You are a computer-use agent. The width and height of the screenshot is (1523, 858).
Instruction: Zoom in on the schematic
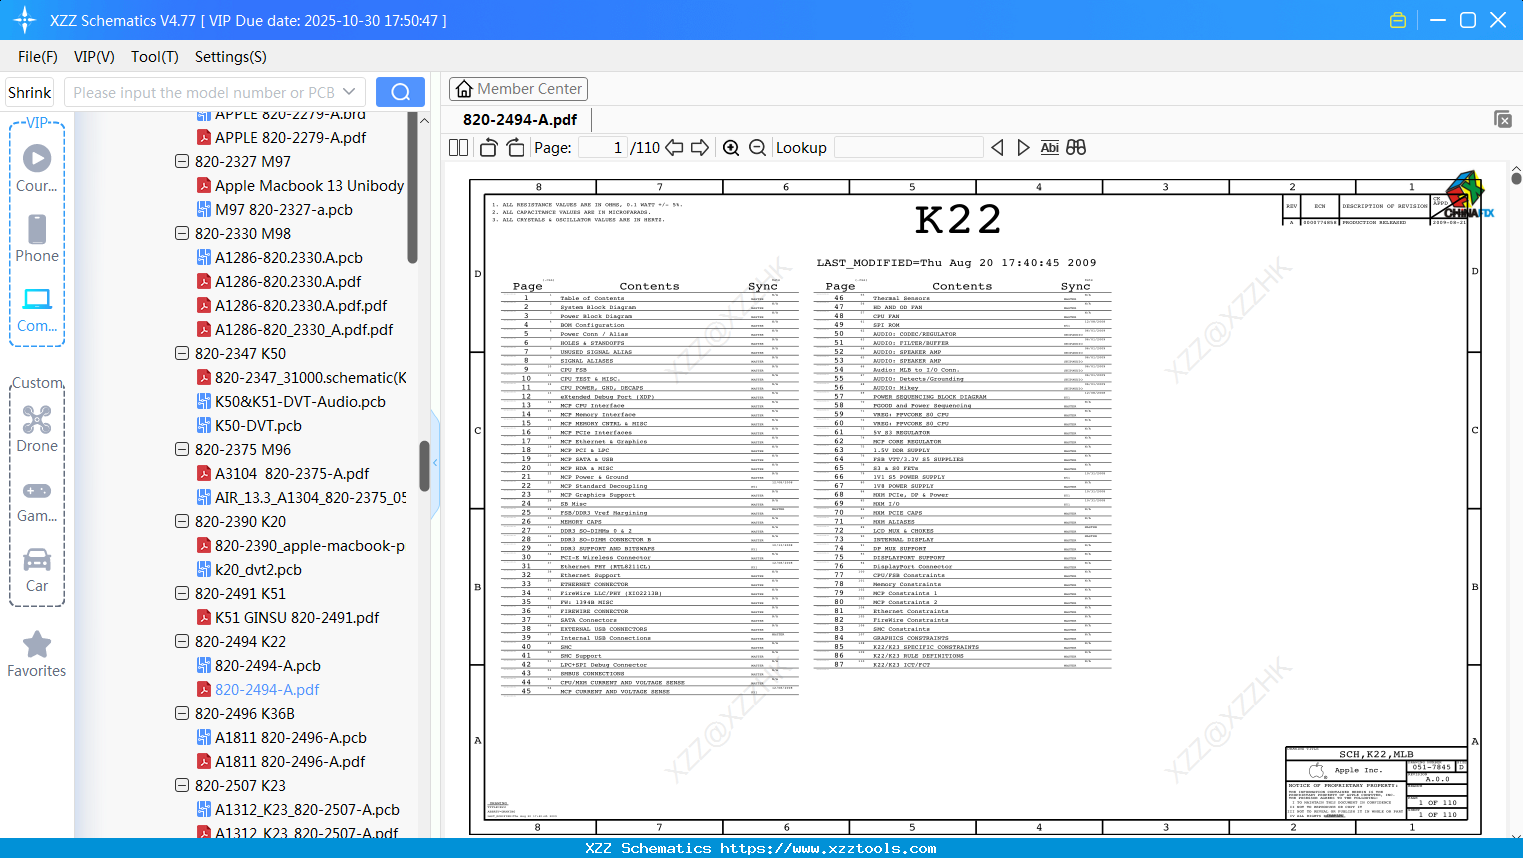pyautogui.click(x=731, y=148)
